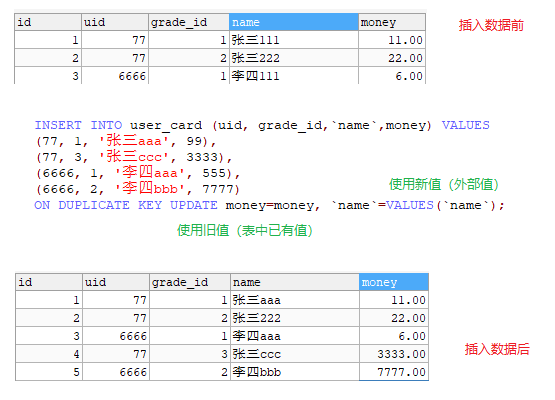Select the cell 李四aaa in the after-insert table
The height and width of the screenshot is (400, 555).
[x=295, y=336]
